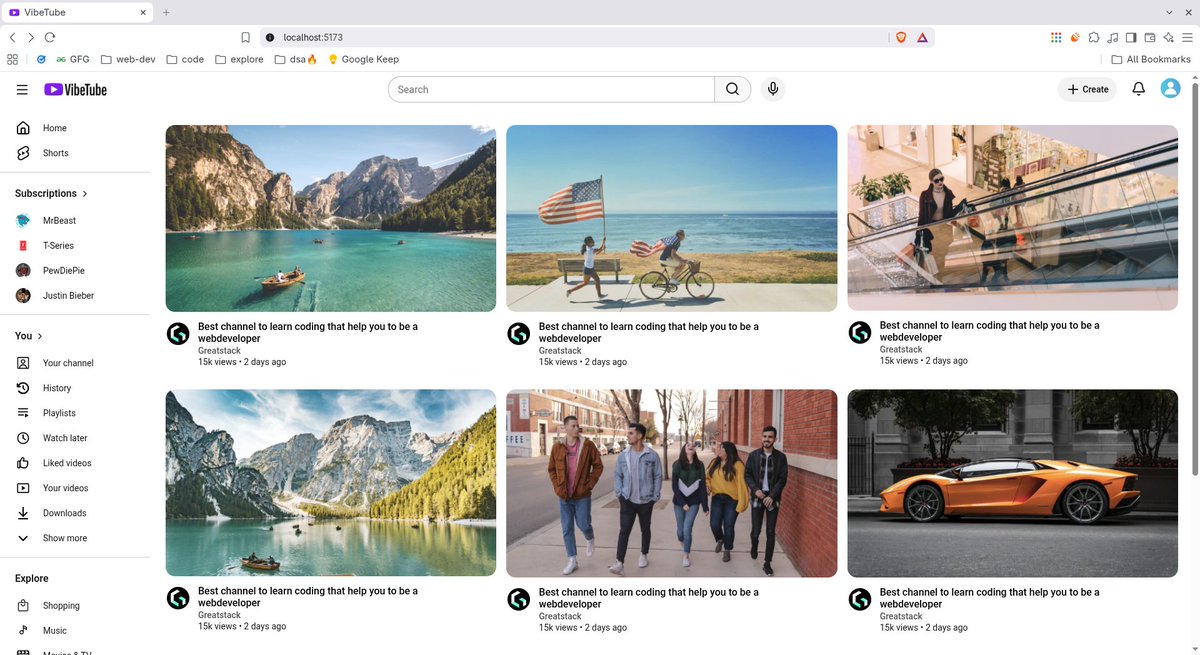Open the GFG bookmark
Viewport: 1200px width, 655px height.
[x=72, y=59]
